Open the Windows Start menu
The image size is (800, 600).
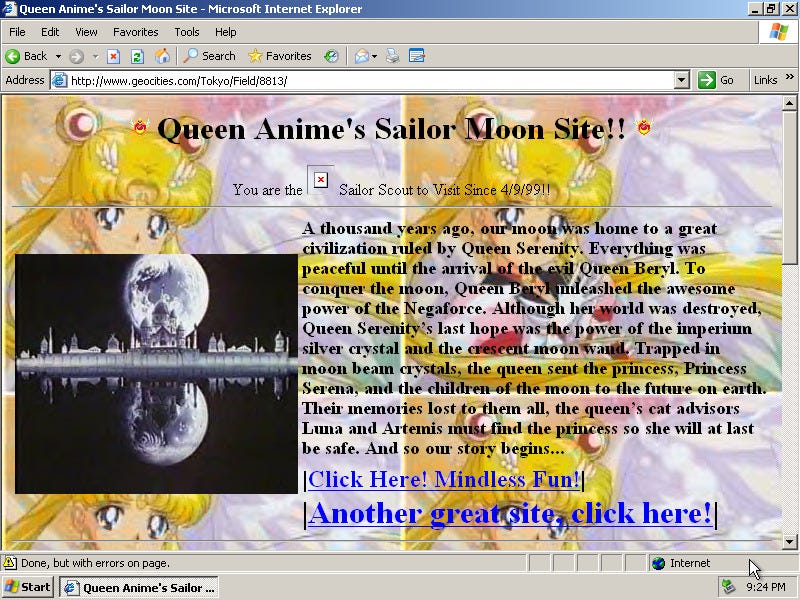(28, 587)
